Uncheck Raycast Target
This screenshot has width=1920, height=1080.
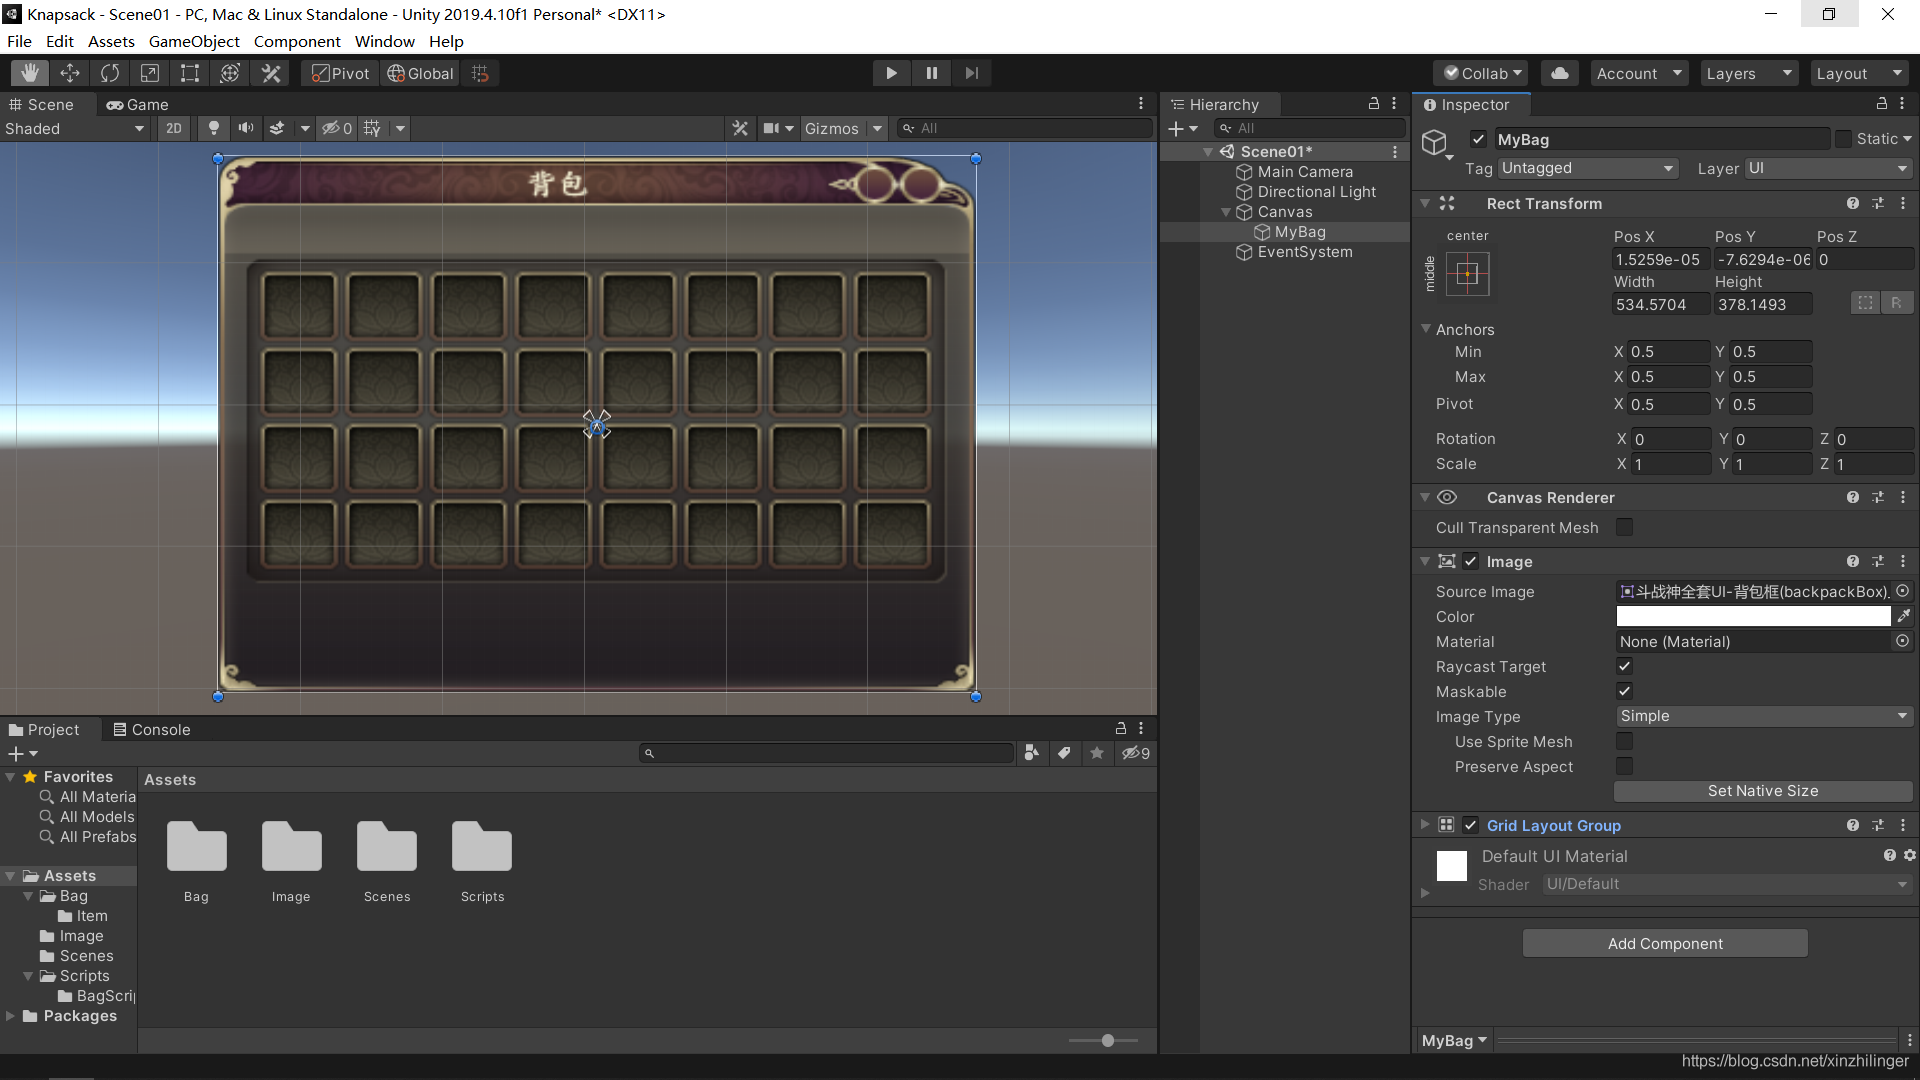(1625, 666)
